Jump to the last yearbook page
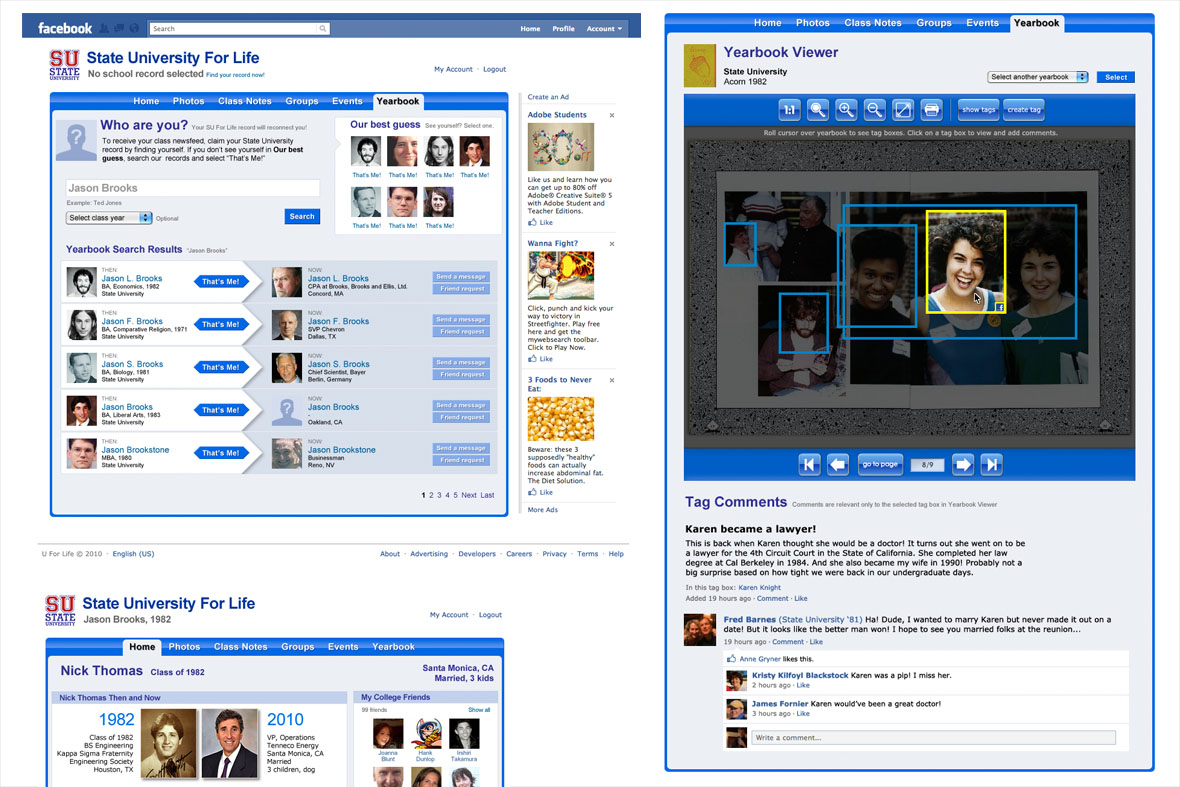 (x=992, y=464)
